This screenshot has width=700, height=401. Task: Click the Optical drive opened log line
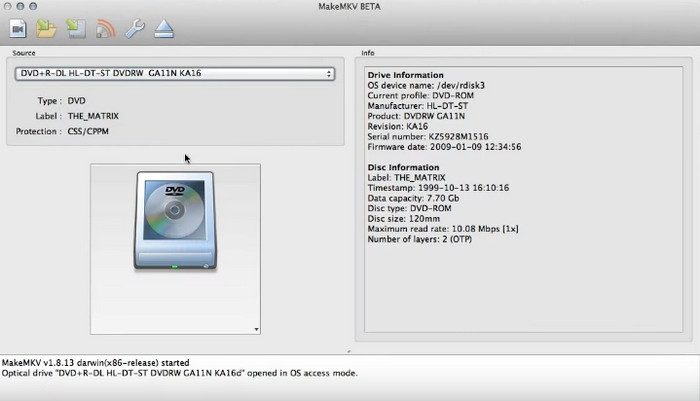(x=179, y=373)
